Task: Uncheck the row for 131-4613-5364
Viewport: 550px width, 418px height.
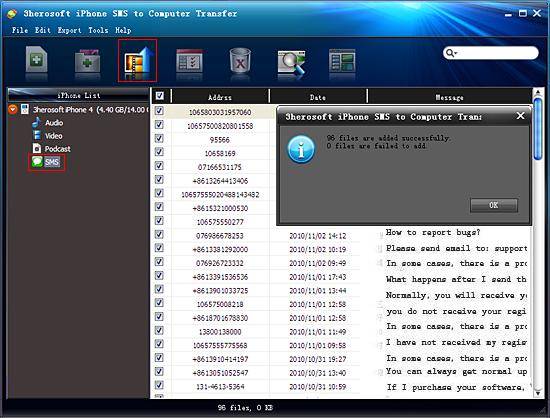Action: tap(159, 385)
